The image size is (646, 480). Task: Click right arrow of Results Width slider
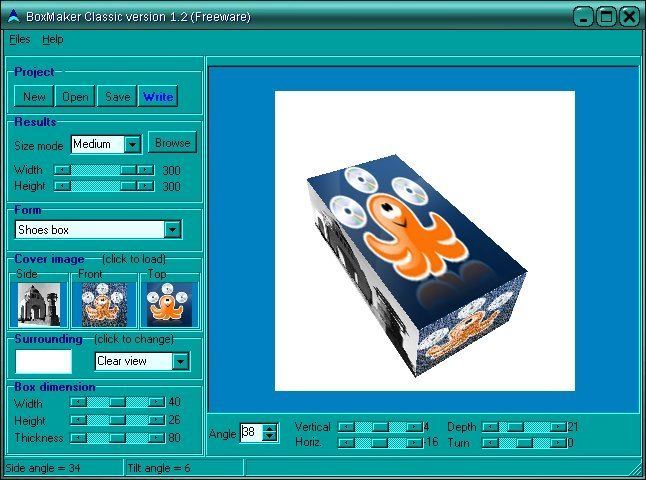(x=145, y=170)
